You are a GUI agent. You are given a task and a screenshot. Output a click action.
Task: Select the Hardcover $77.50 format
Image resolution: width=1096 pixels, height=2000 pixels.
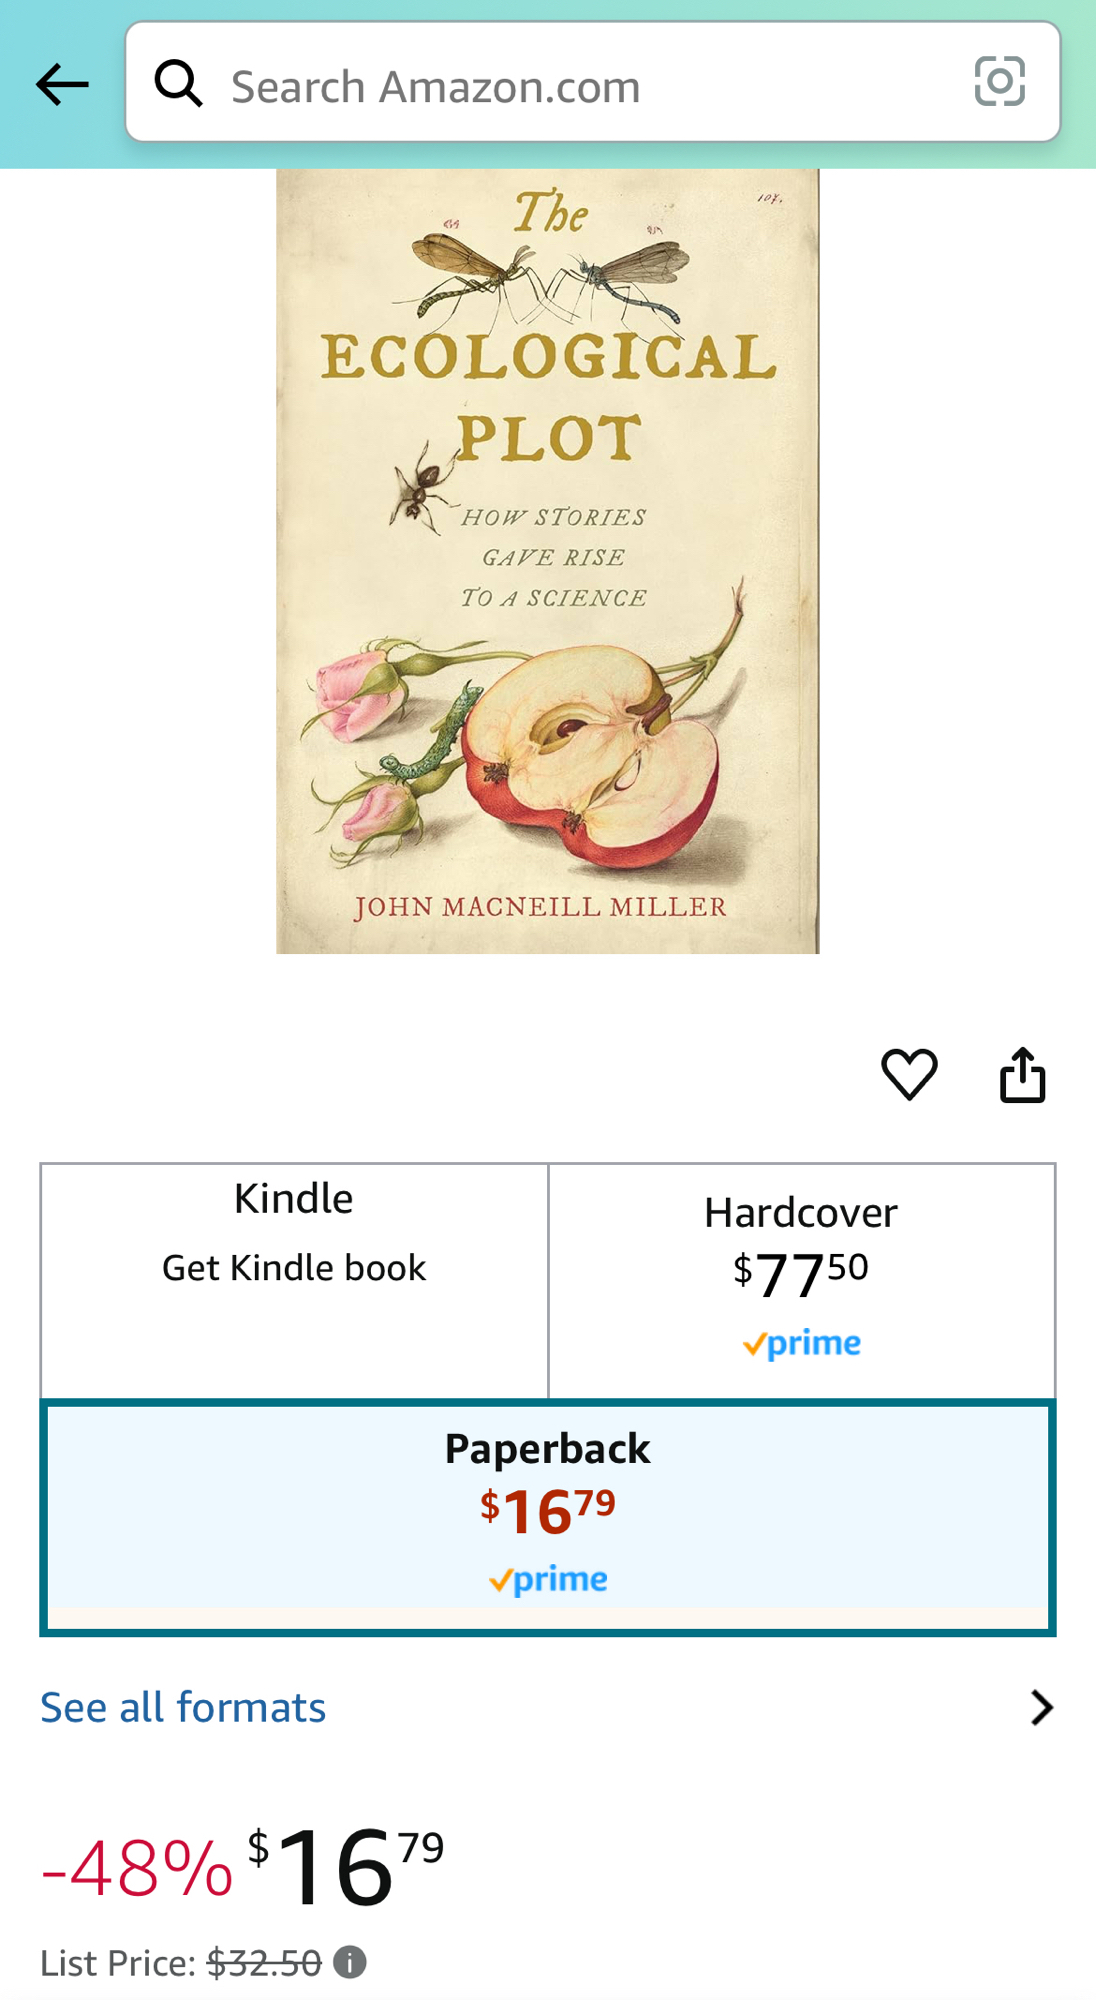pos(802,1280)
